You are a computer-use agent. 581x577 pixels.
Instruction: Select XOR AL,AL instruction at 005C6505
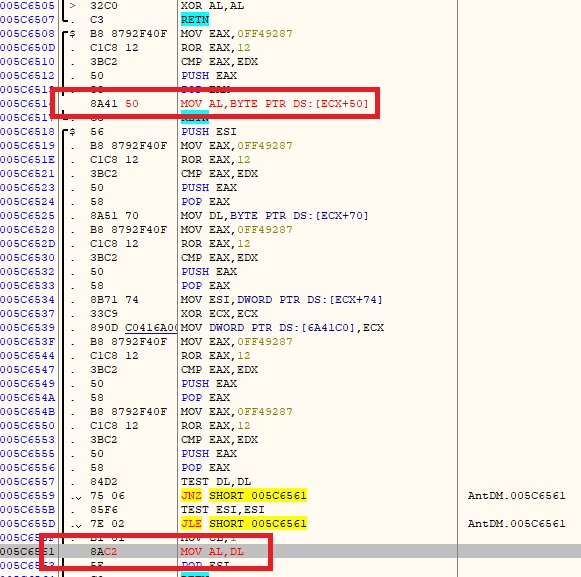pos(212,6)
